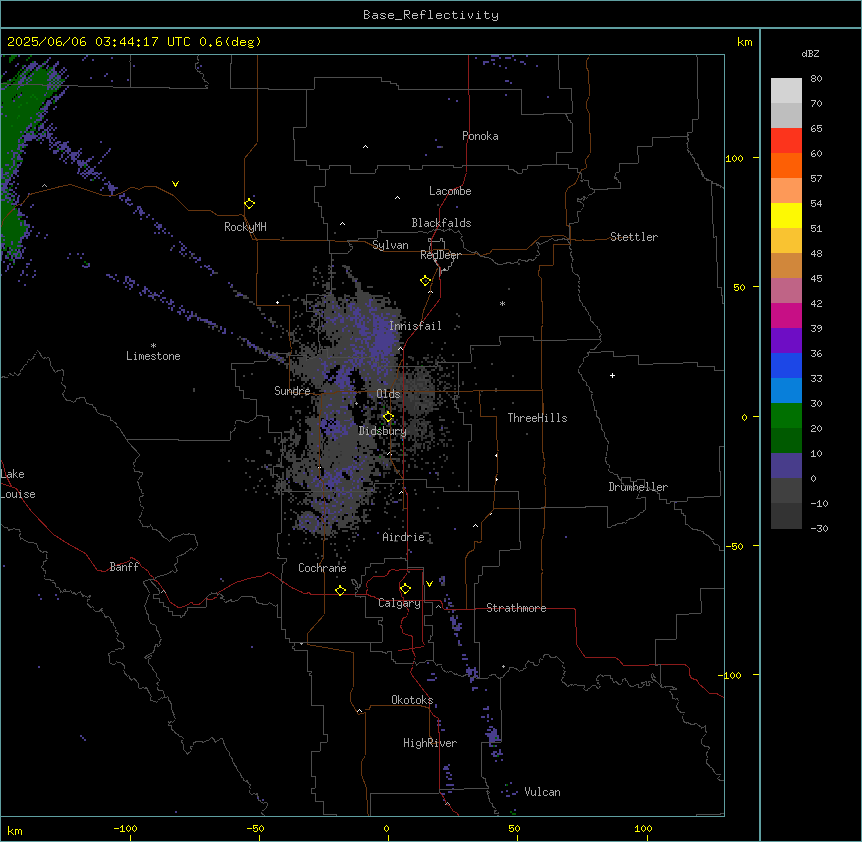Click the Okotoks label

pyautogui.click(x=412, y=700)
